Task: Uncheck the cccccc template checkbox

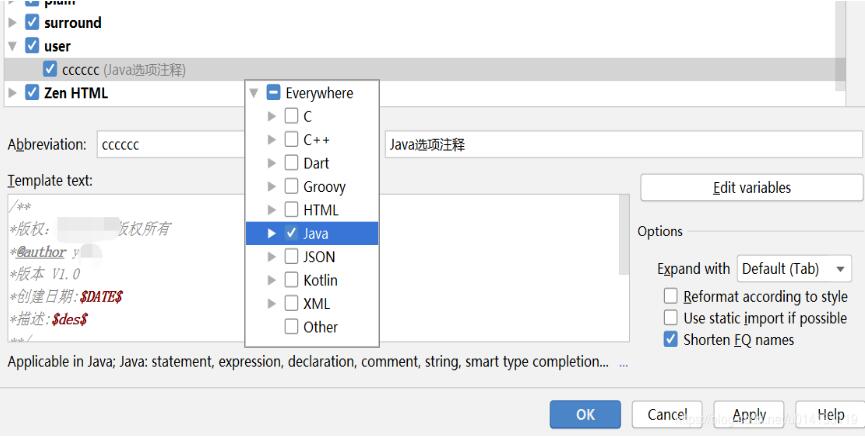Action: [50, 70]
